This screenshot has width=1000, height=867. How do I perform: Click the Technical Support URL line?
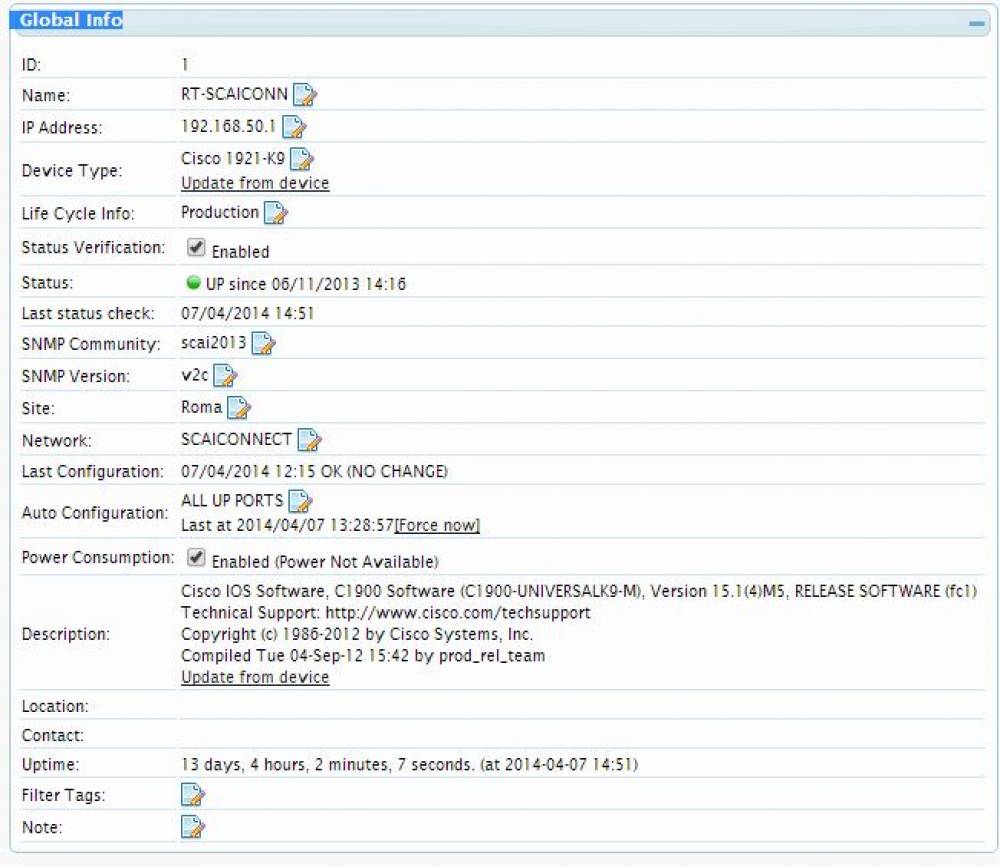[x=386, y=612]
